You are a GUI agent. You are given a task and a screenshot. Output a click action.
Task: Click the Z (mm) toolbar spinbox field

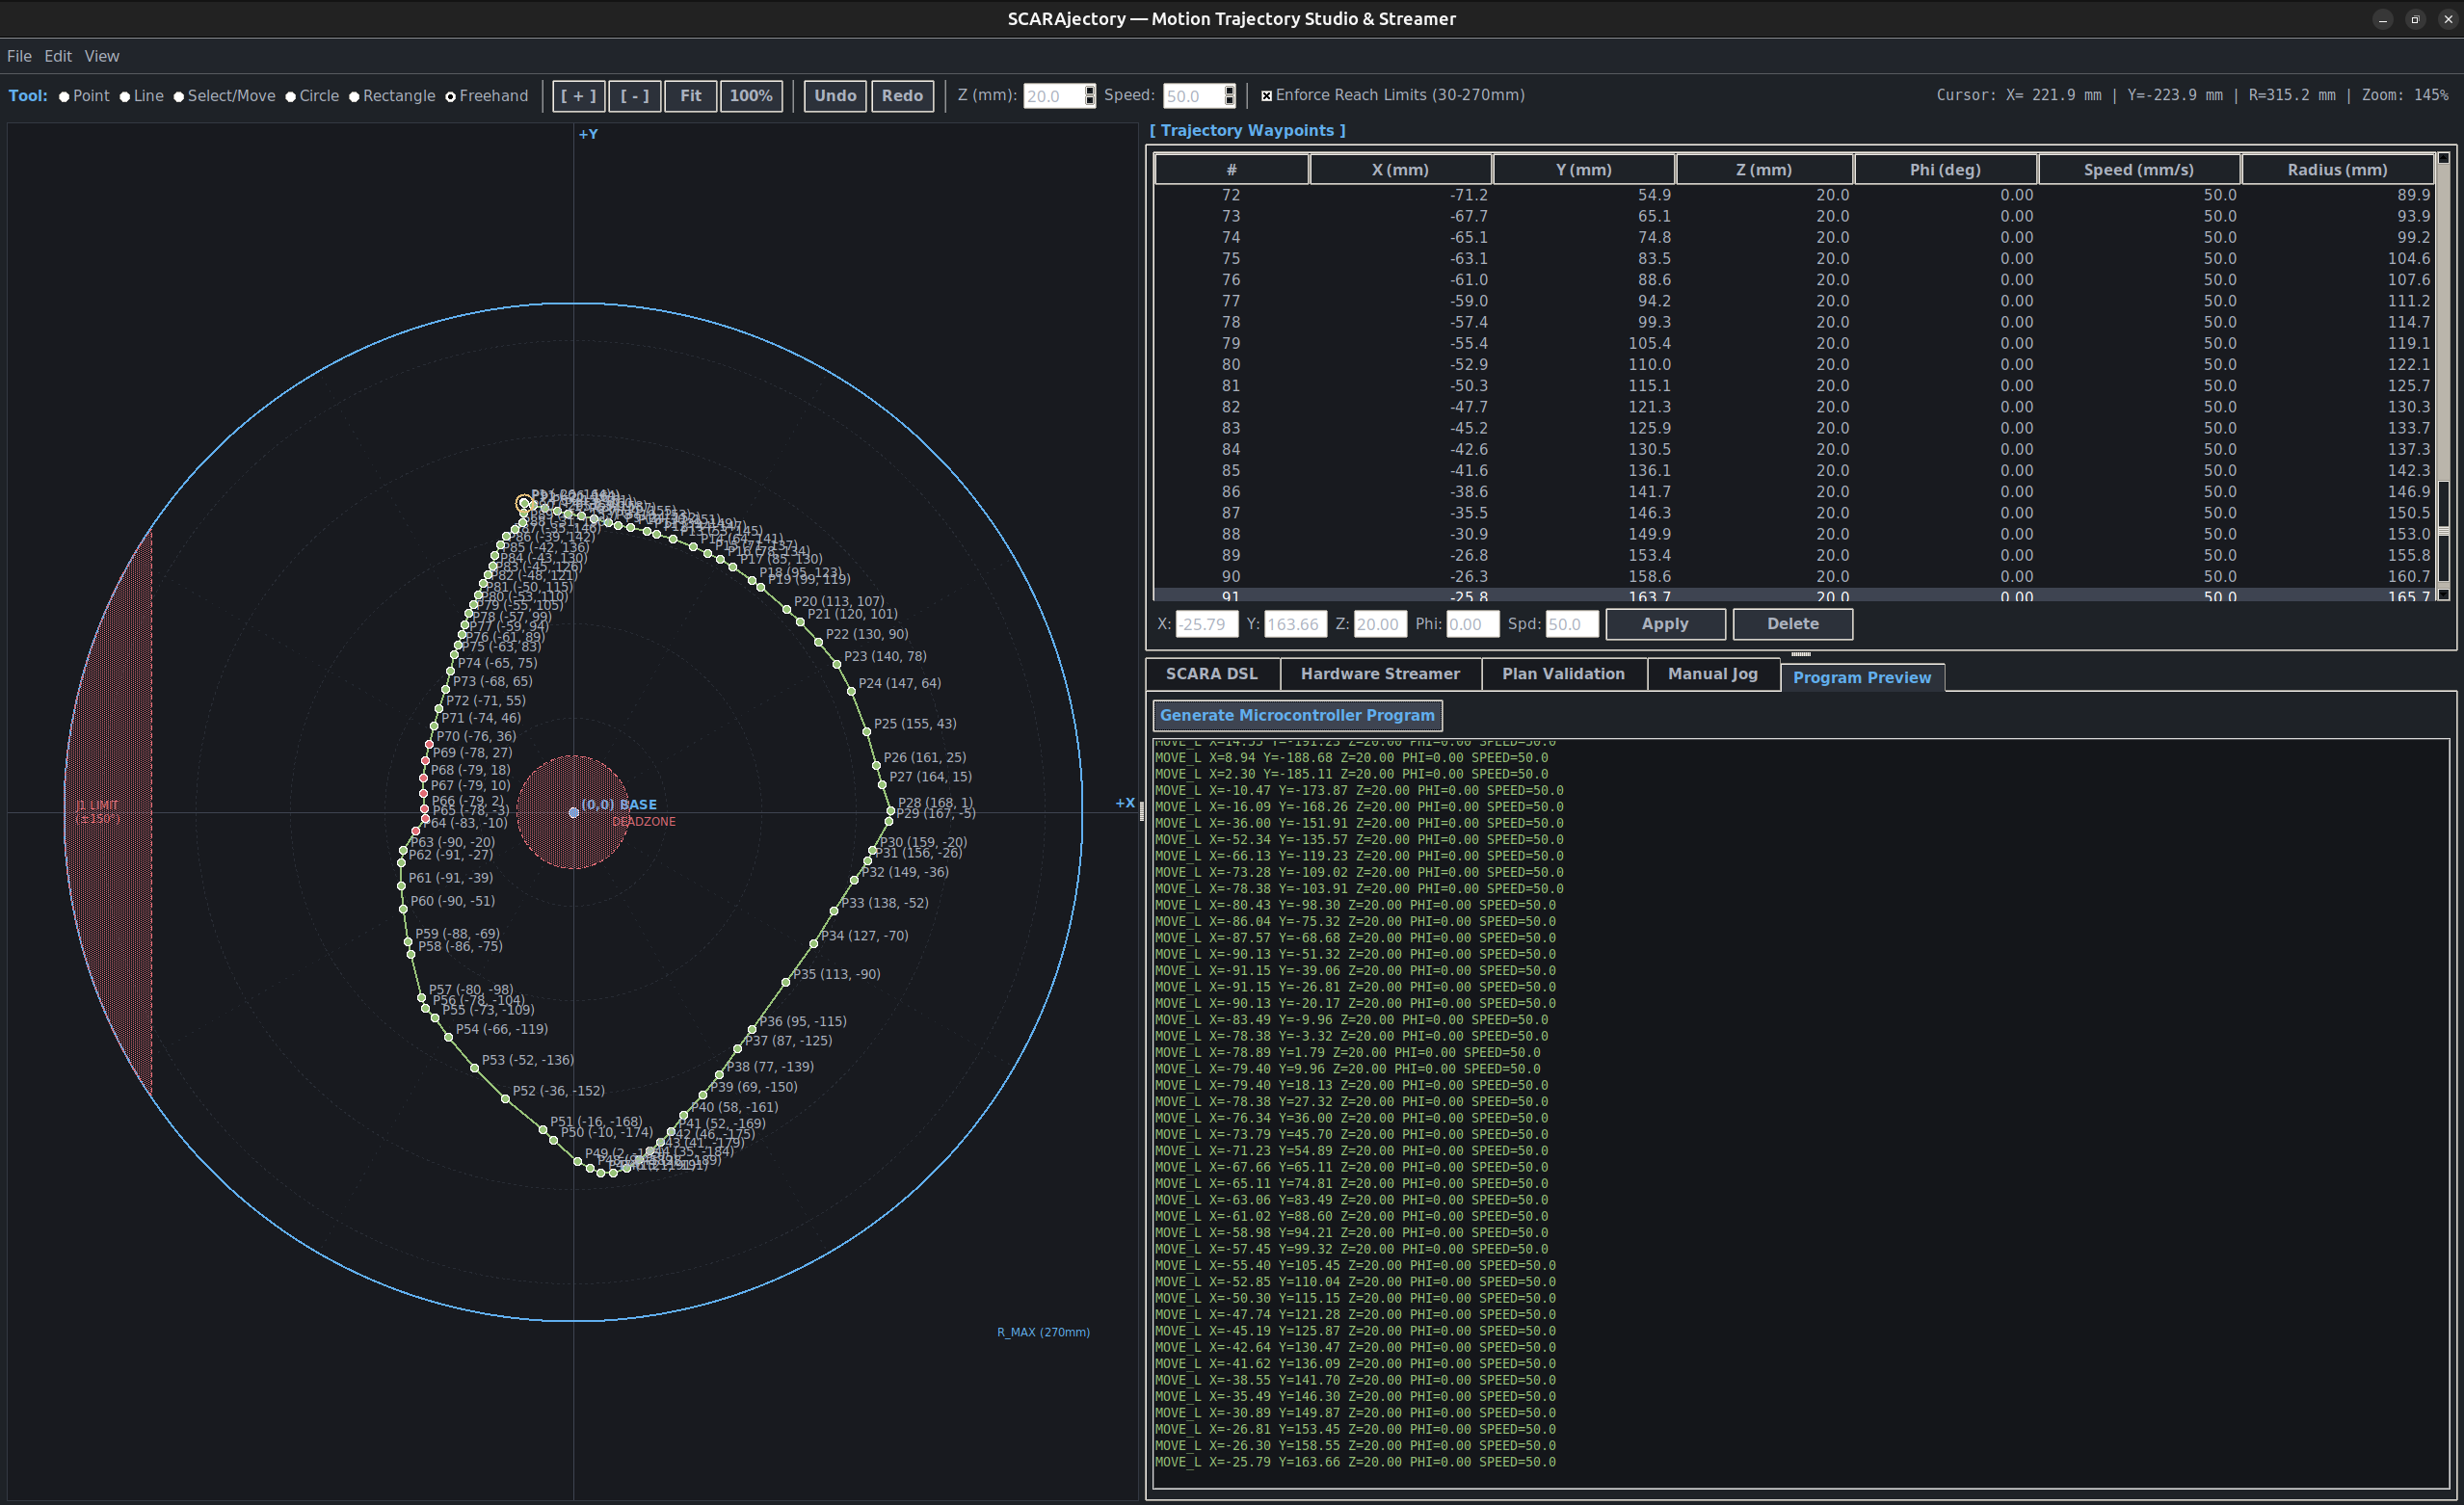point(1053,96)
